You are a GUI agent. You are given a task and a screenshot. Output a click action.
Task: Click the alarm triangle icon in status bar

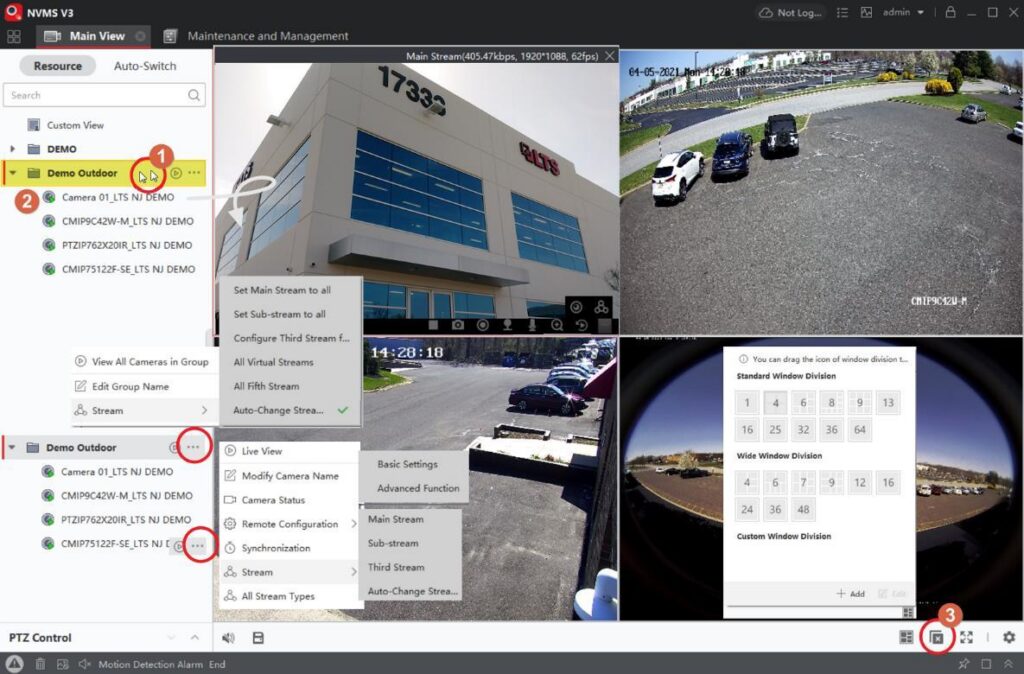pos(14,664)
